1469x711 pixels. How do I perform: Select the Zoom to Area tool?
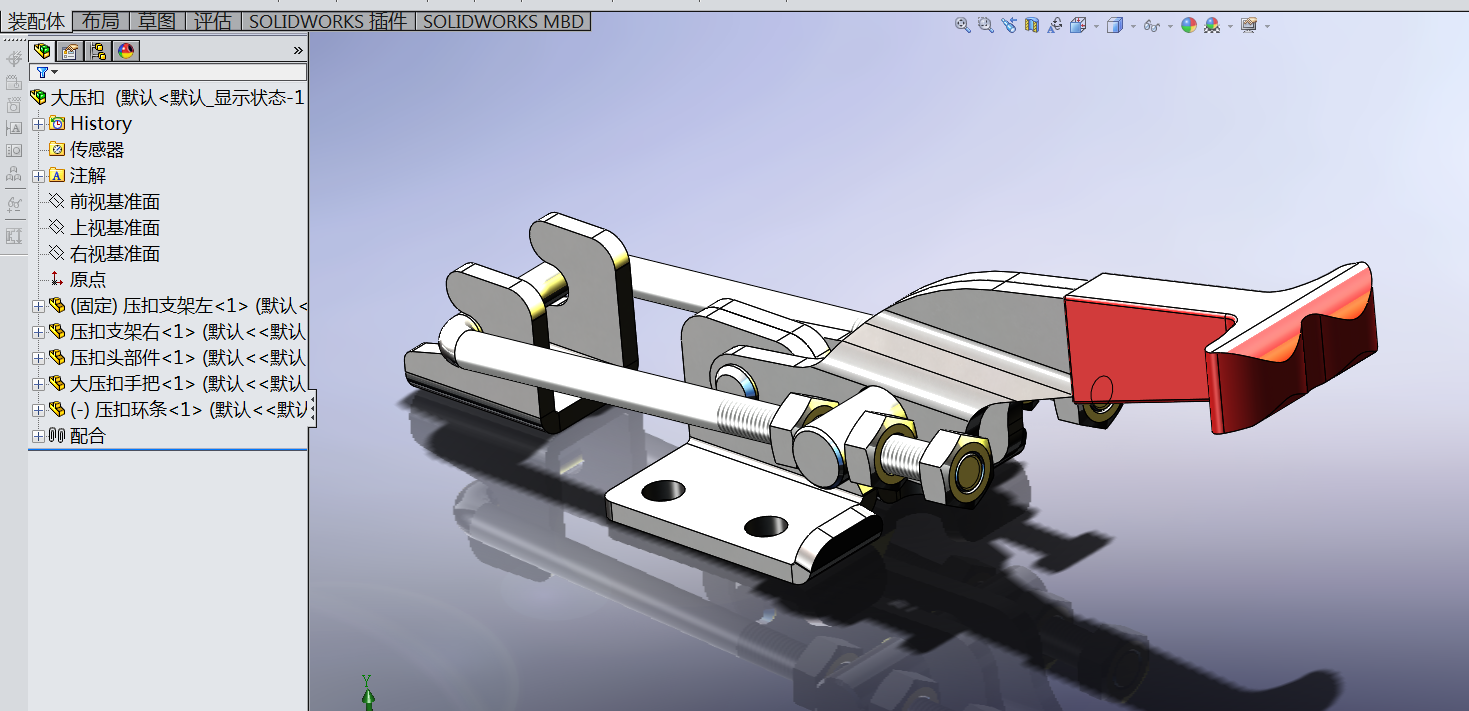click(985, 26)
